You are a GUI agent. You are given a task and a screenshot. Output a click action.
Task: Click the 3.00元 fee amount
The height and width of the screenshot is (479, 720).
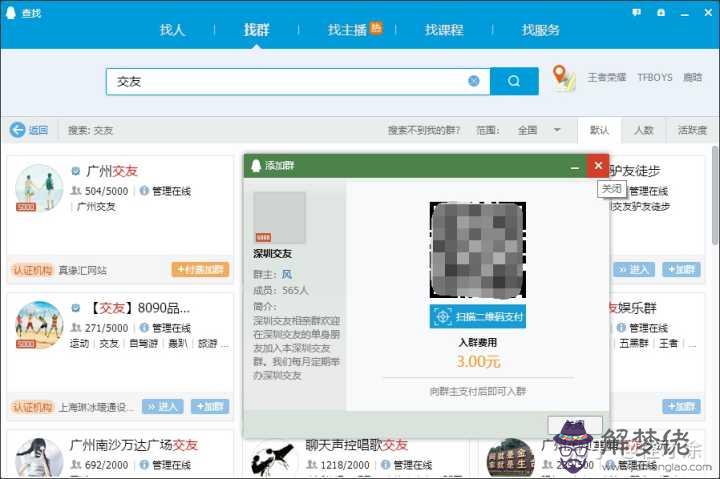[478, 362]
